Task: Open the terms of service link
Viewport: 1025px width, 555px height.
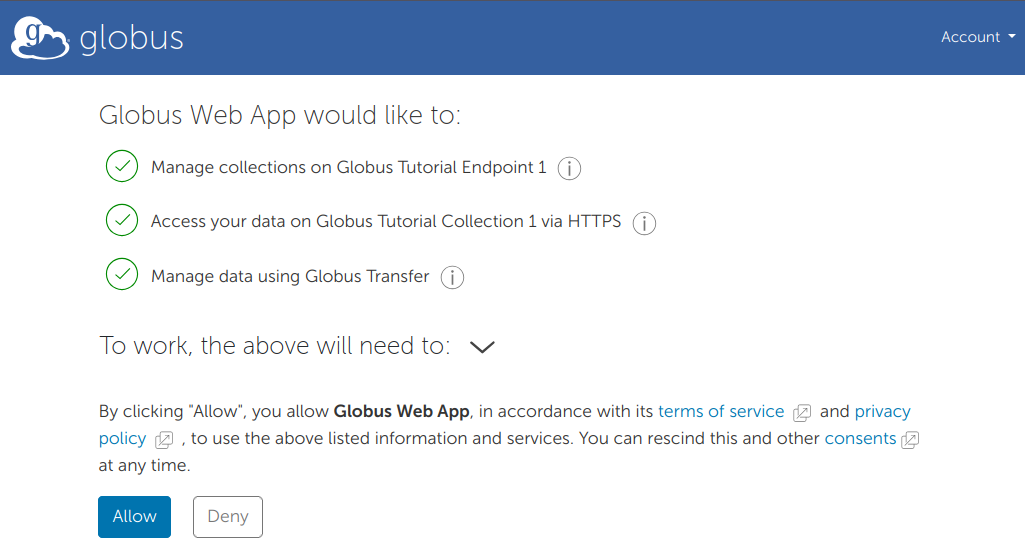Action: coord(721,411)
